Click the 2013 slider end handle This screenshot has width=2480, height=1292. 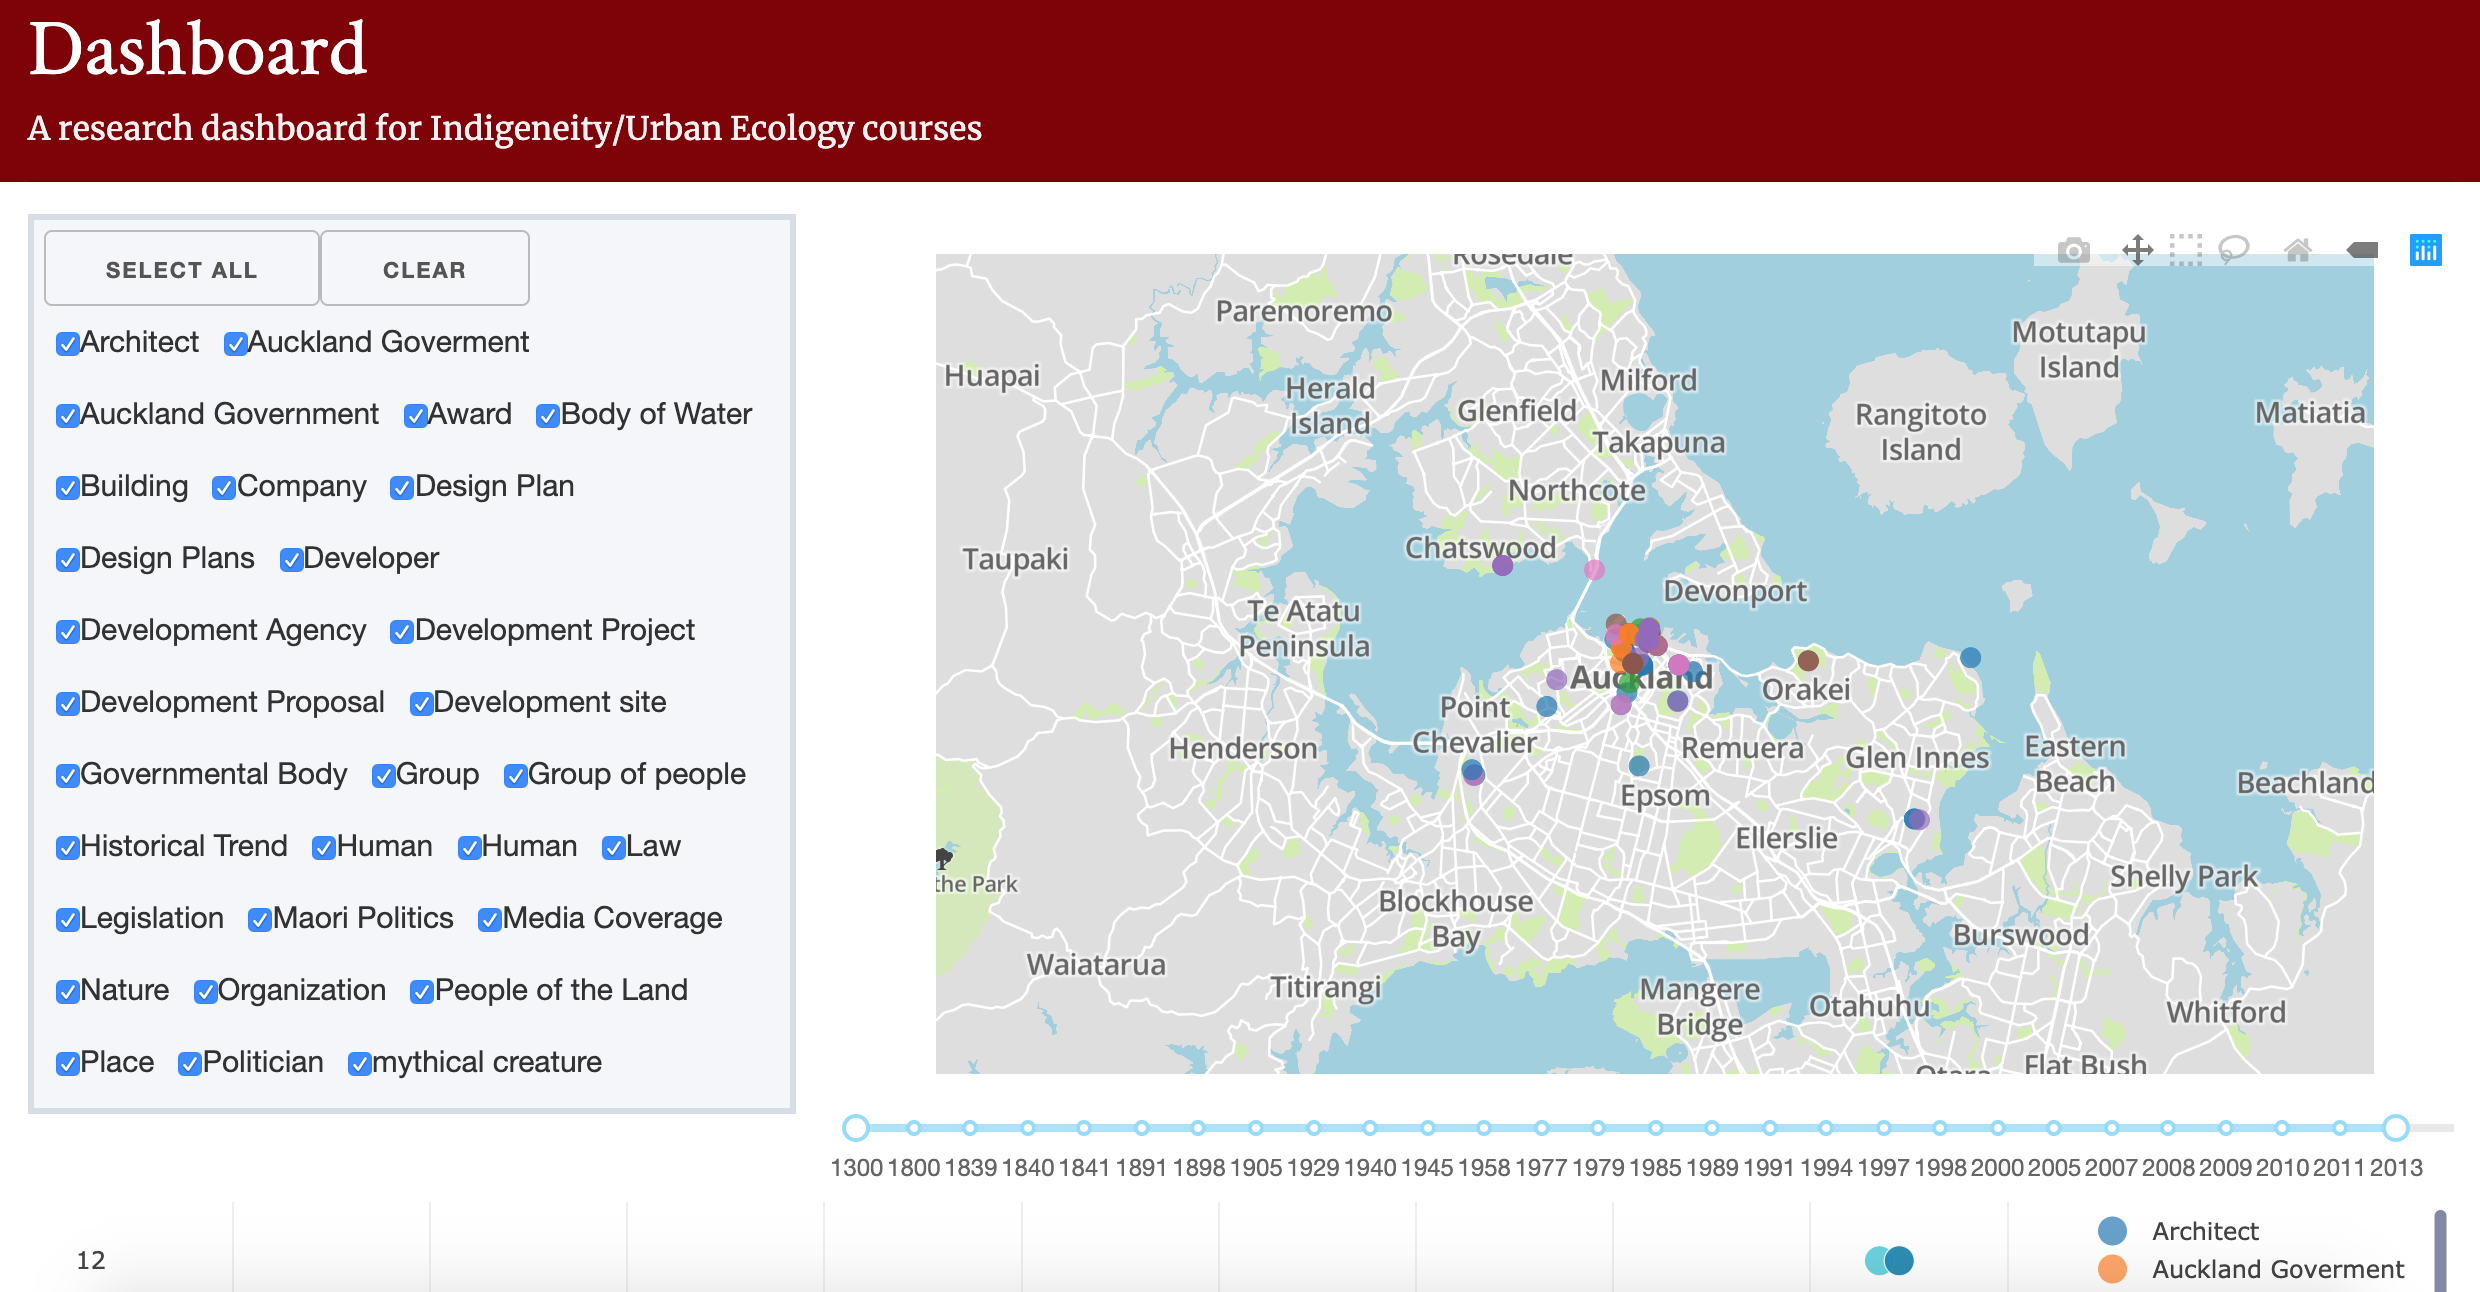pos(2395,1128)
